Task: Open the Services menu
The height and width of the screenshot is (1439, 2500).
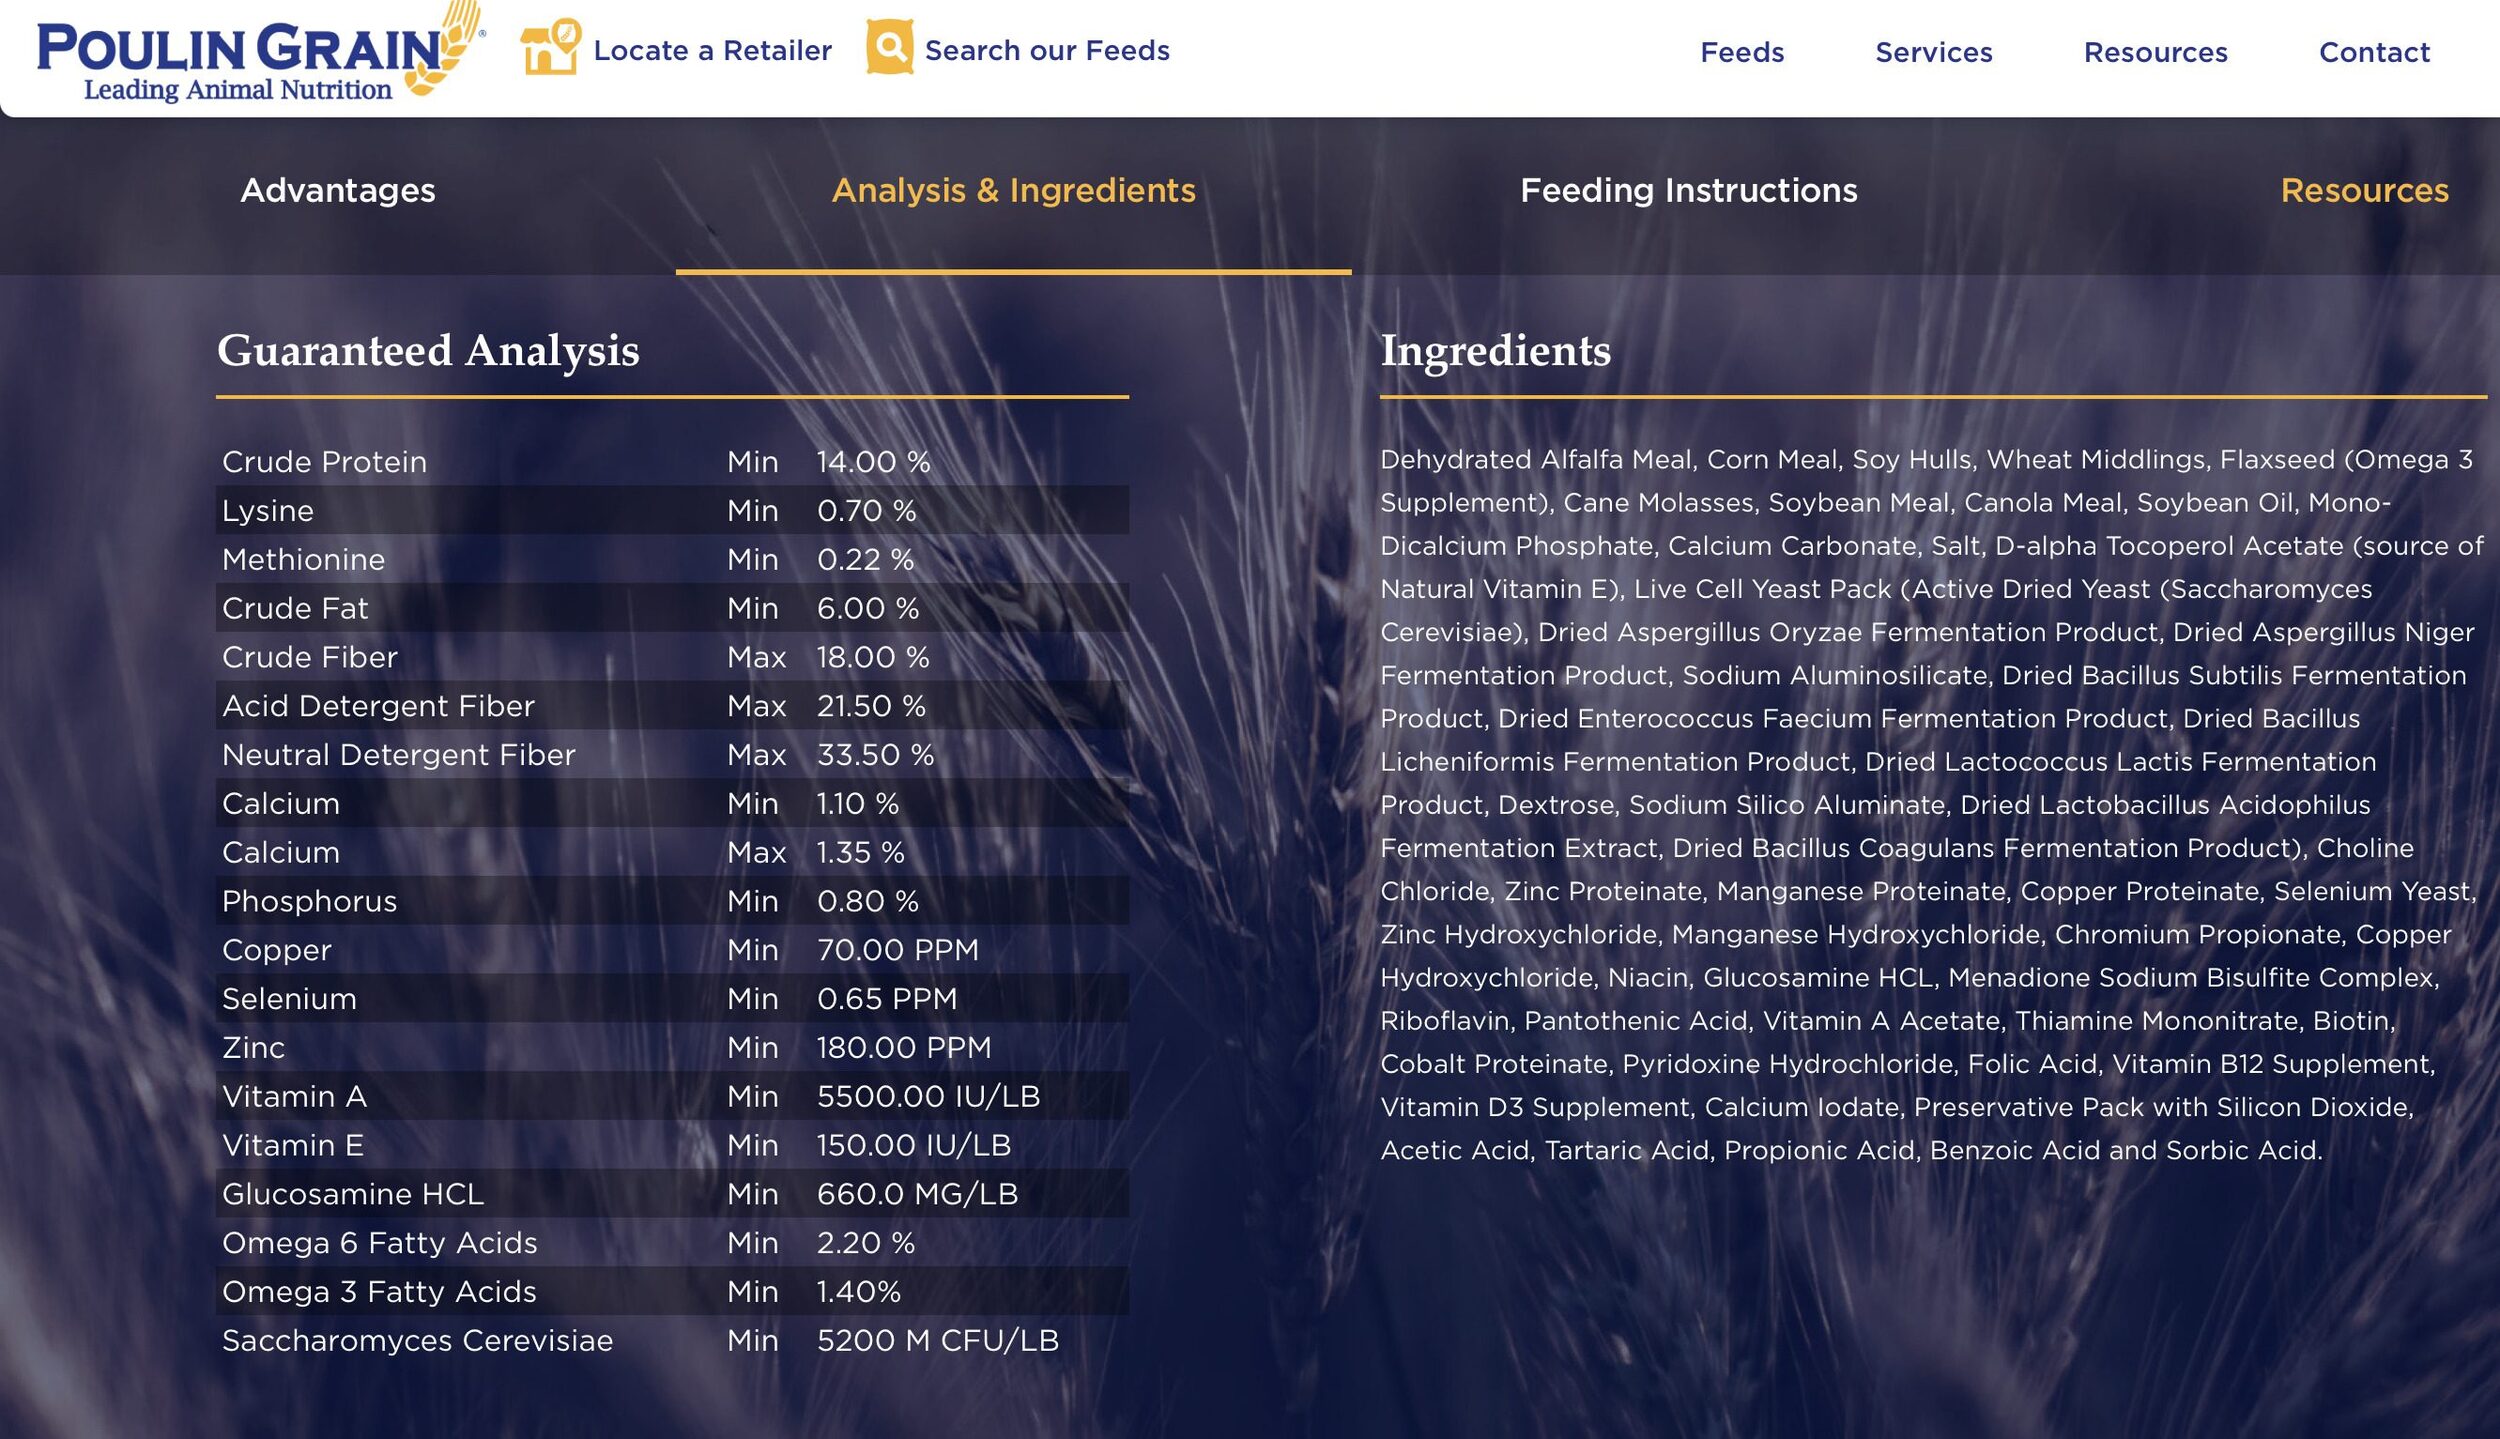Action: pyautogui.click(x=1933, y=53)
